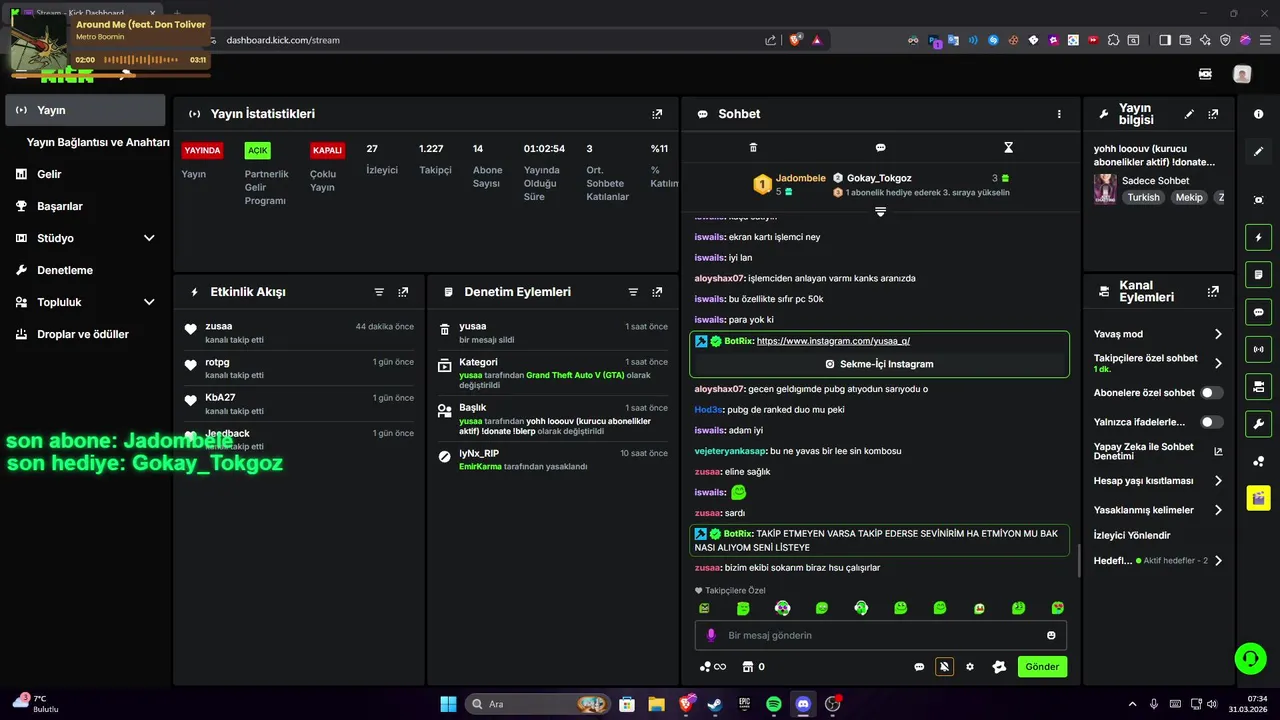The image size is (1280, 720).
Task: Open Spotify from the Windows taskbar
Action: tap(774, 704)
